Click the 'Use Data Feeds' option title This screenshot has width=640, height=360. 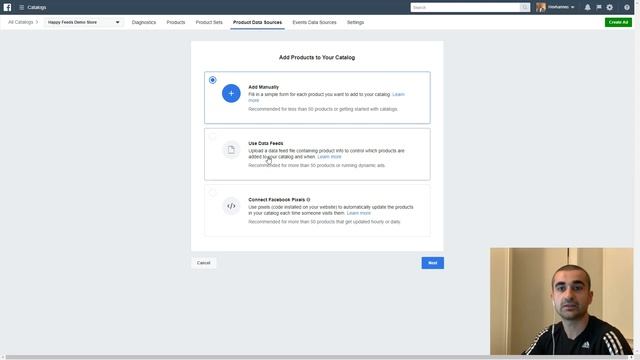click(265, 143)
